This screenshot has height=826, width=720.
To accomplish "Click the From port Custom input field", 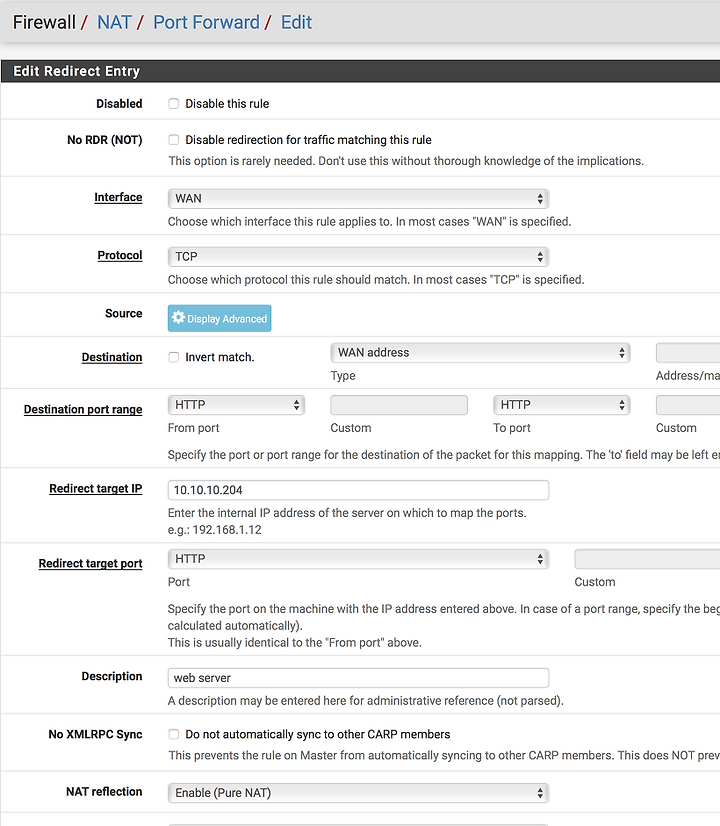I will 399,405.
